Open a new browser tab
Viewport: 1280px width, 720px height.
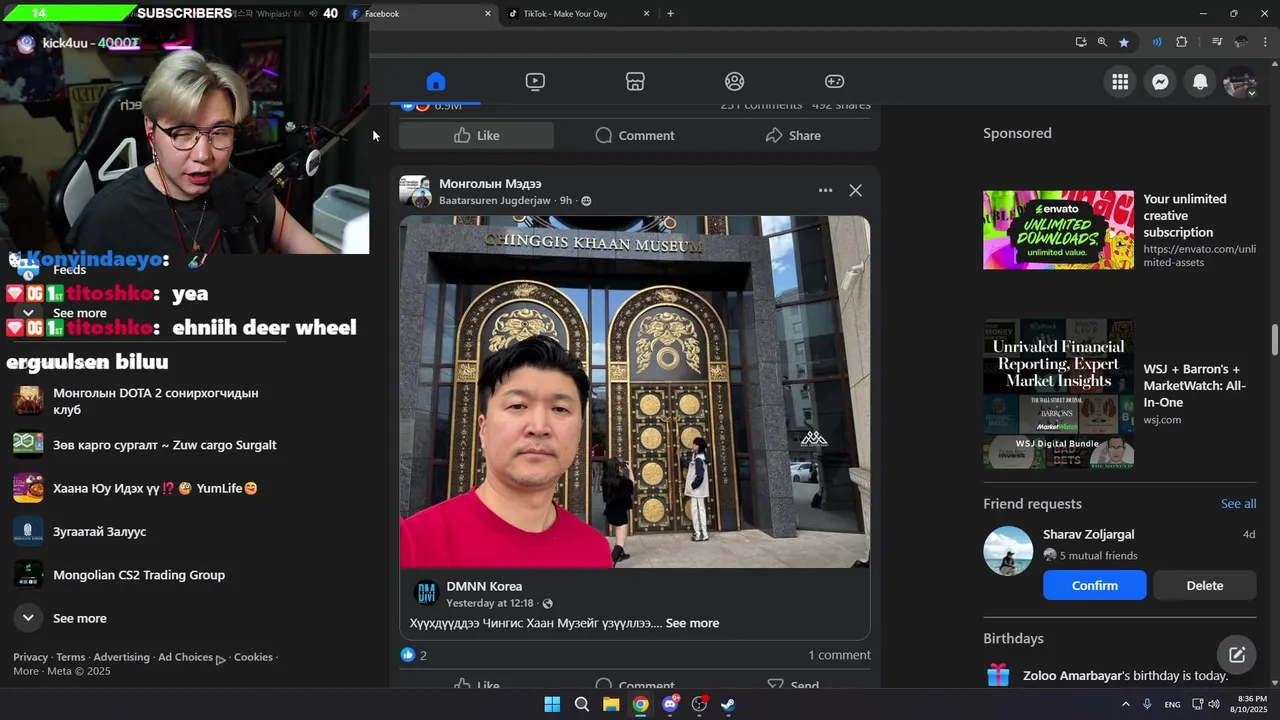click(x=670, y=14)
